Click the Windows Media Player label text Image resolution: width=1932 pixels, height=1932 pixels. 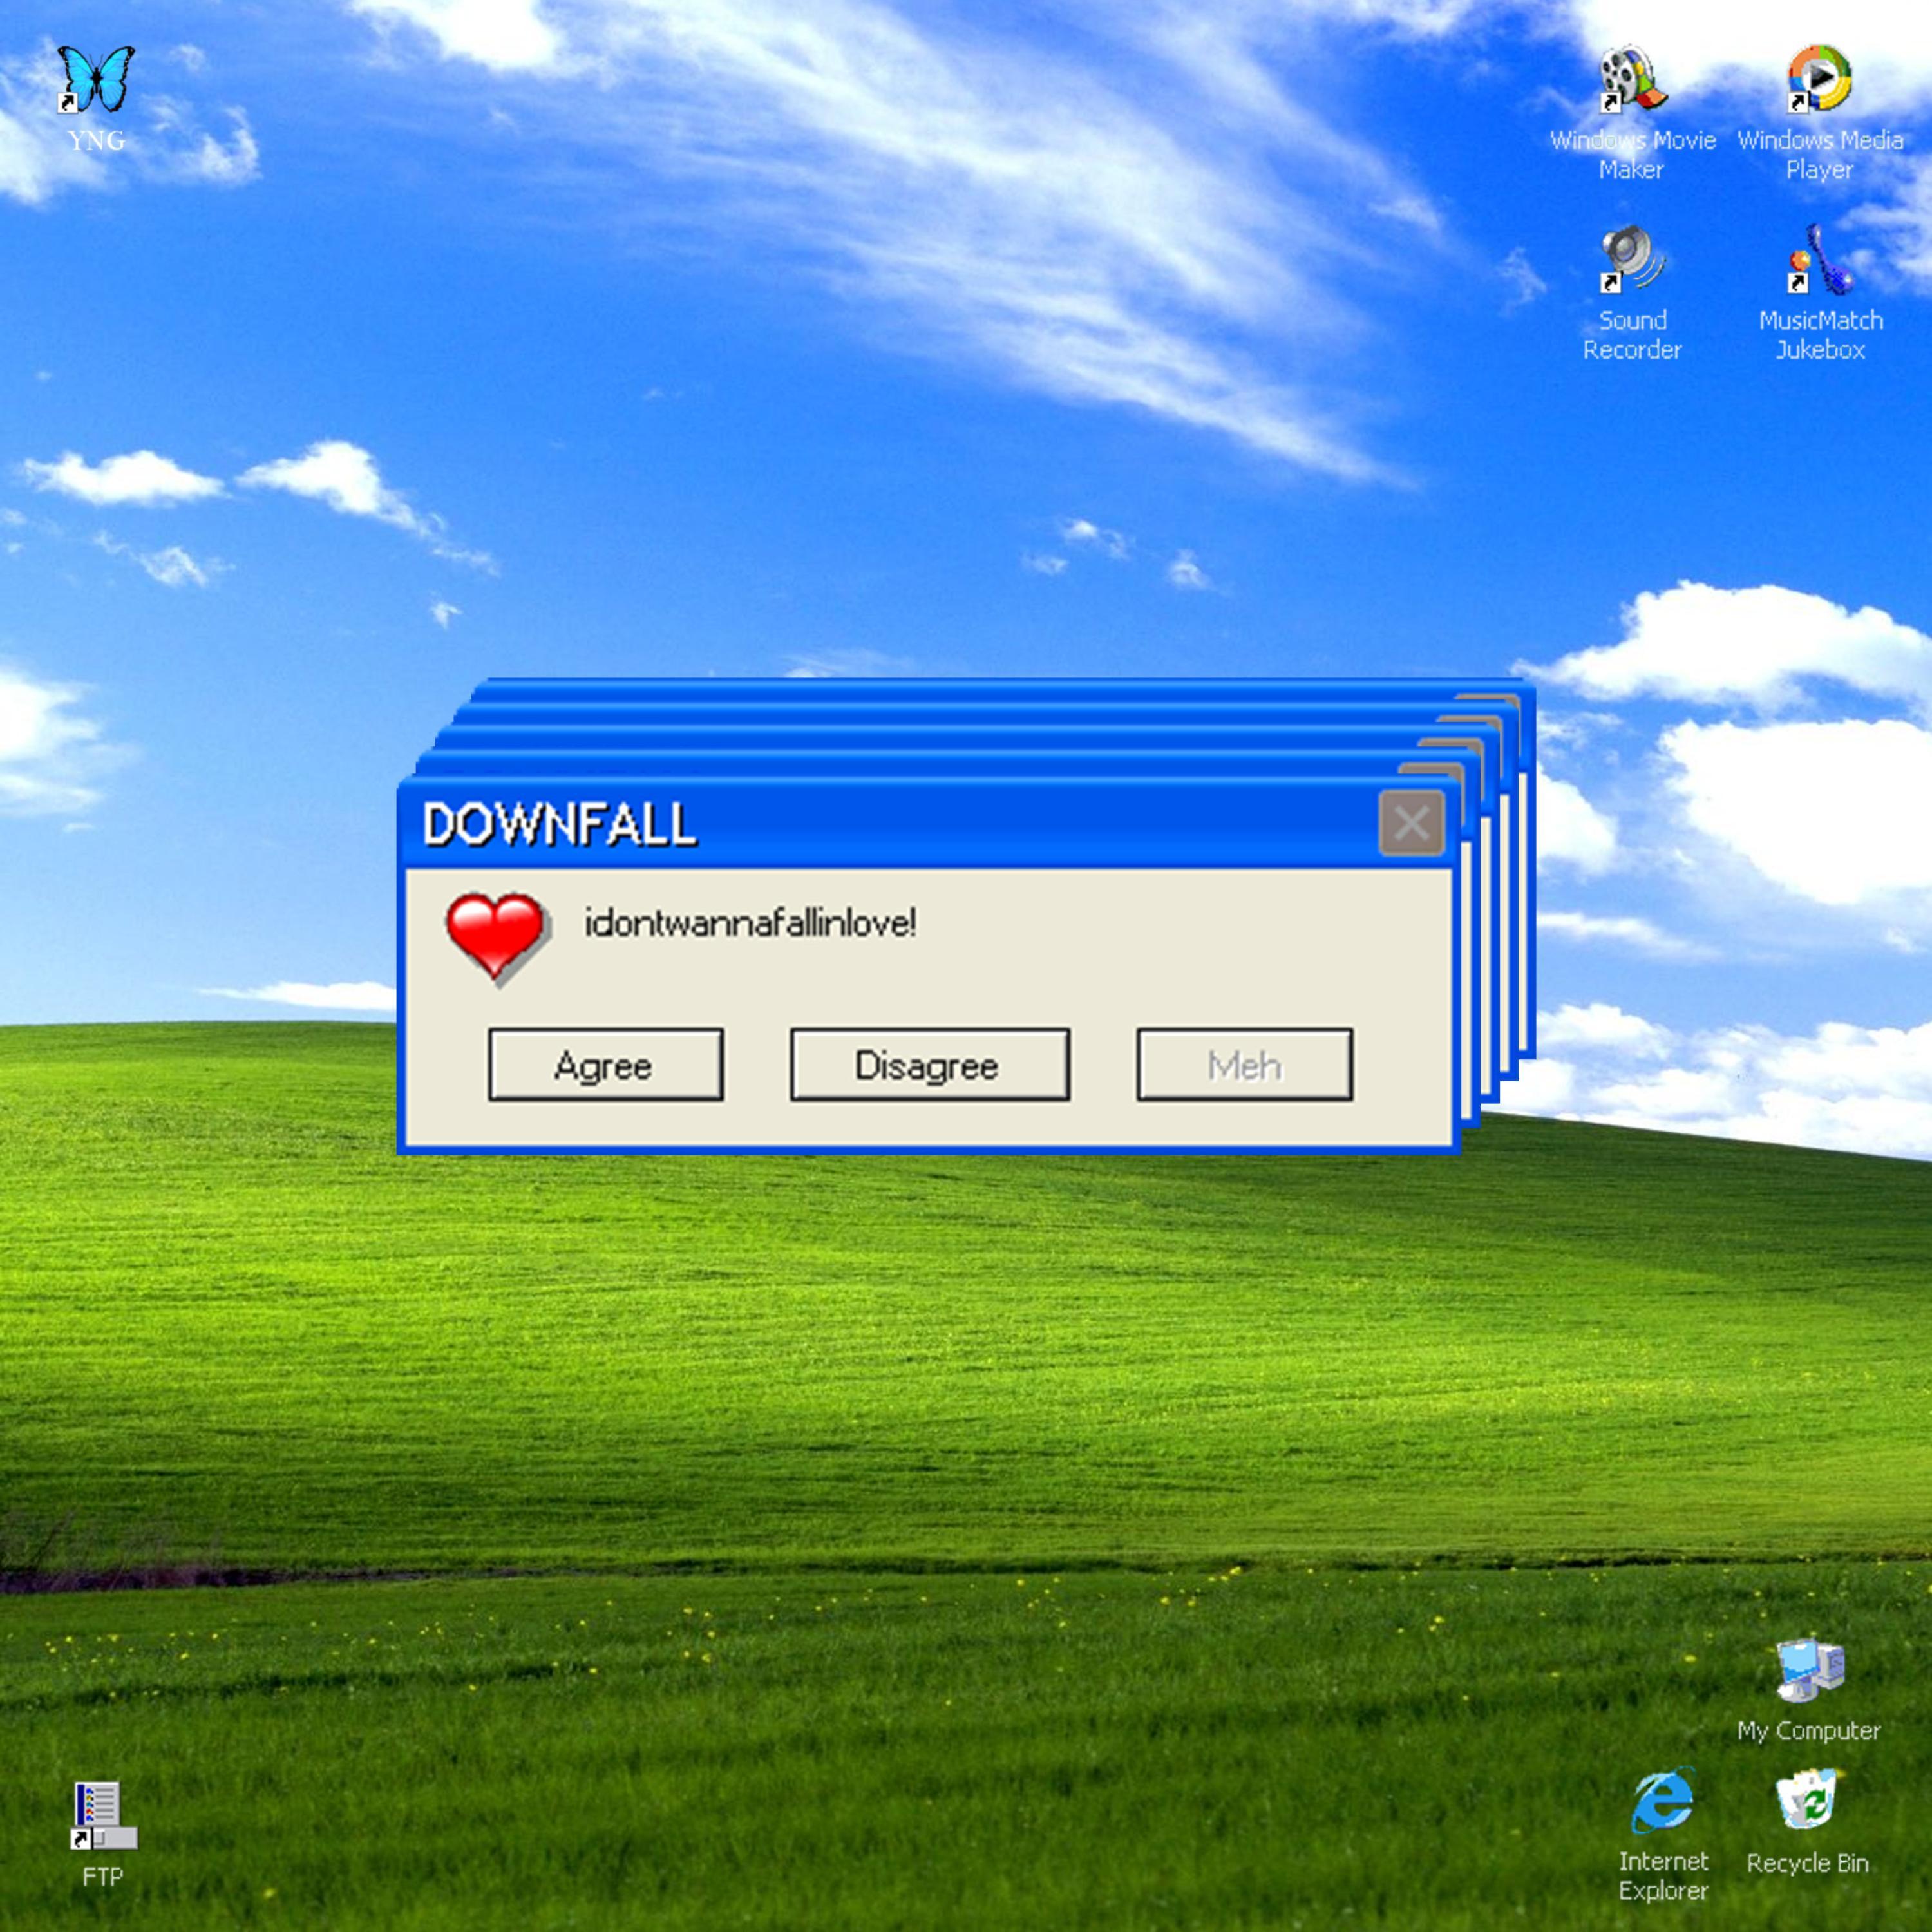coord(1820,155)
